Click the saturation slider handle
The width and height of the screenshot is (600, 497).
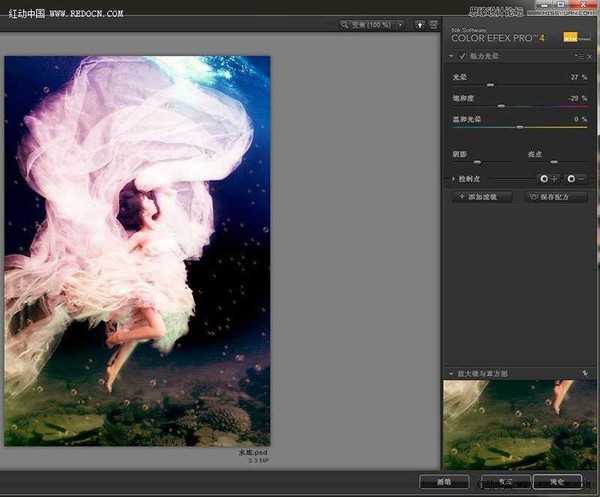(501, 105)
